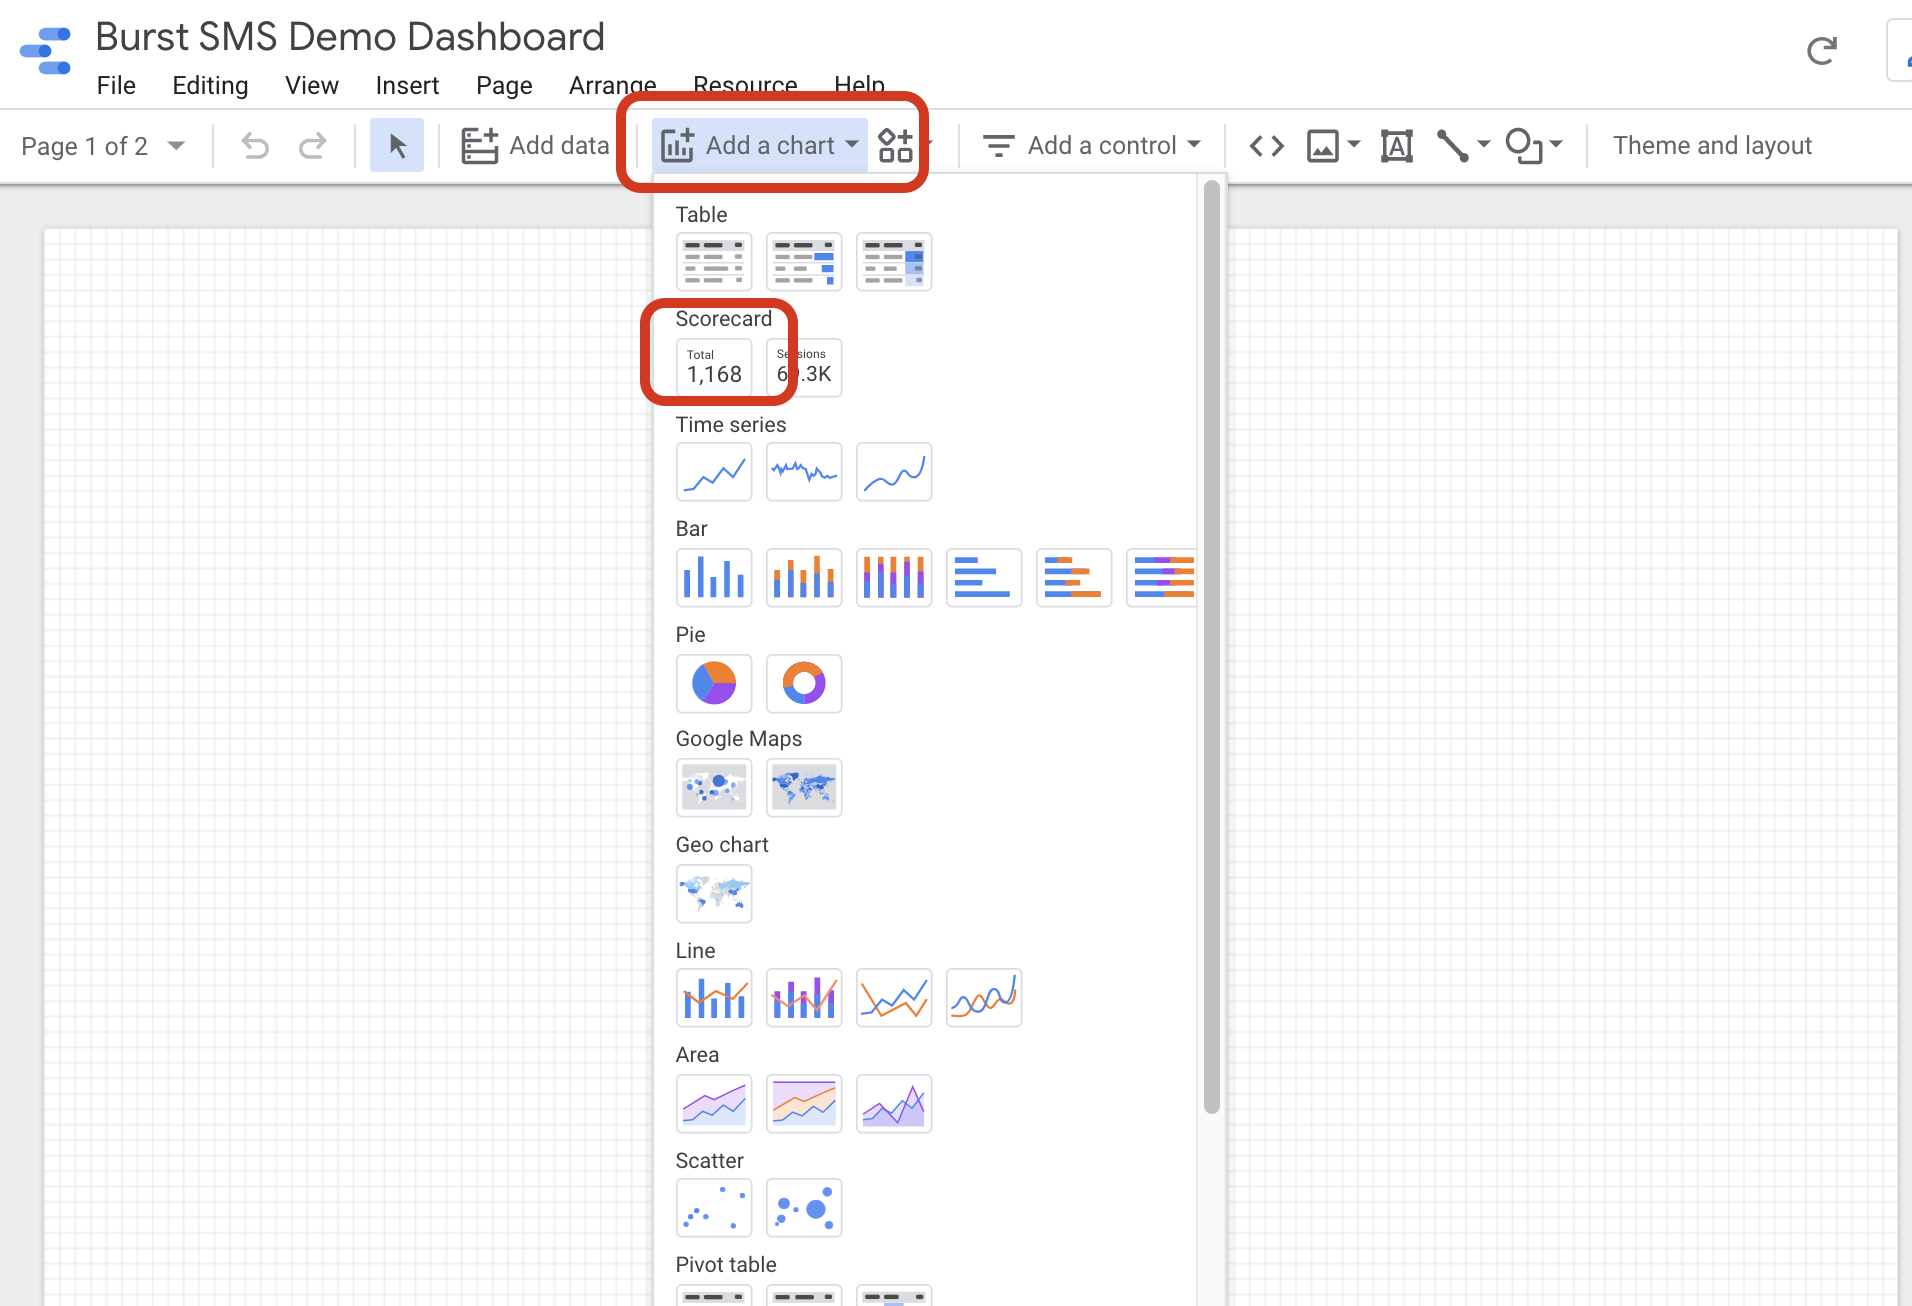Image resolution: width=1912 pixels, height=1306 pixels.
Task: Click the Burst SMS Demo Dashboard title
Action: (350, 37)
